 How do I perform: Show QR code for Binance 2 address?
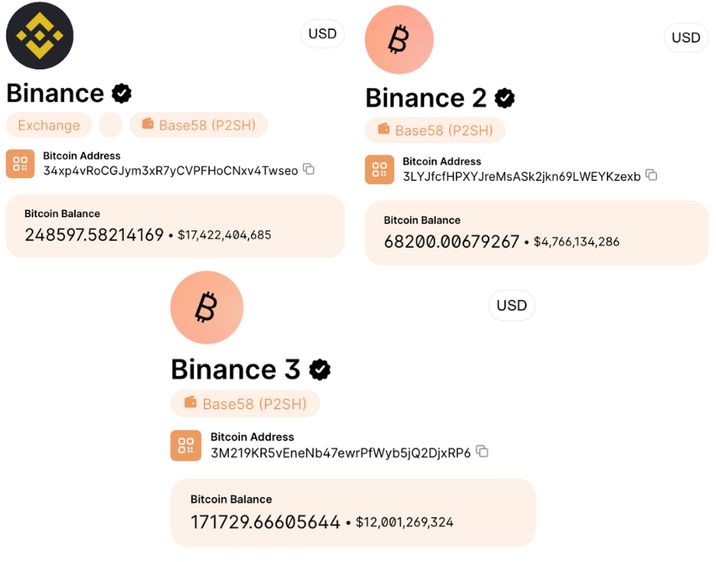click(380, 170)
